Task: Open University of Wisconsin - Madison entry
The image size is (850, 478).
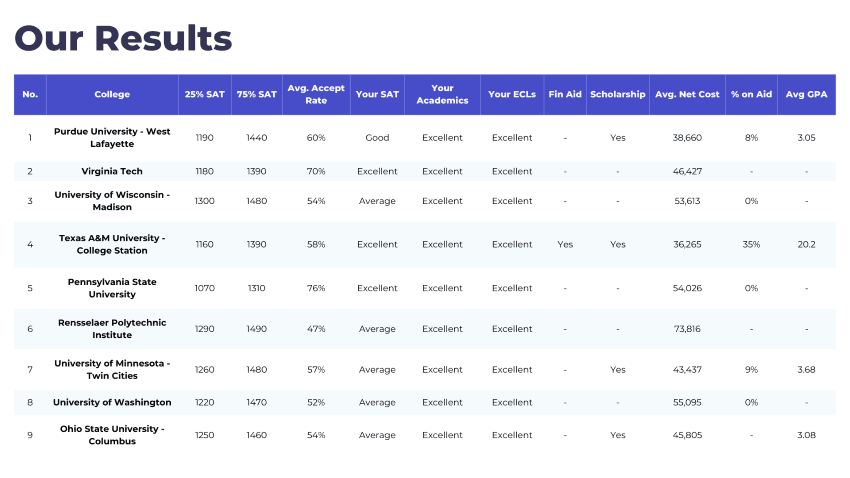Action: point(112,201)
